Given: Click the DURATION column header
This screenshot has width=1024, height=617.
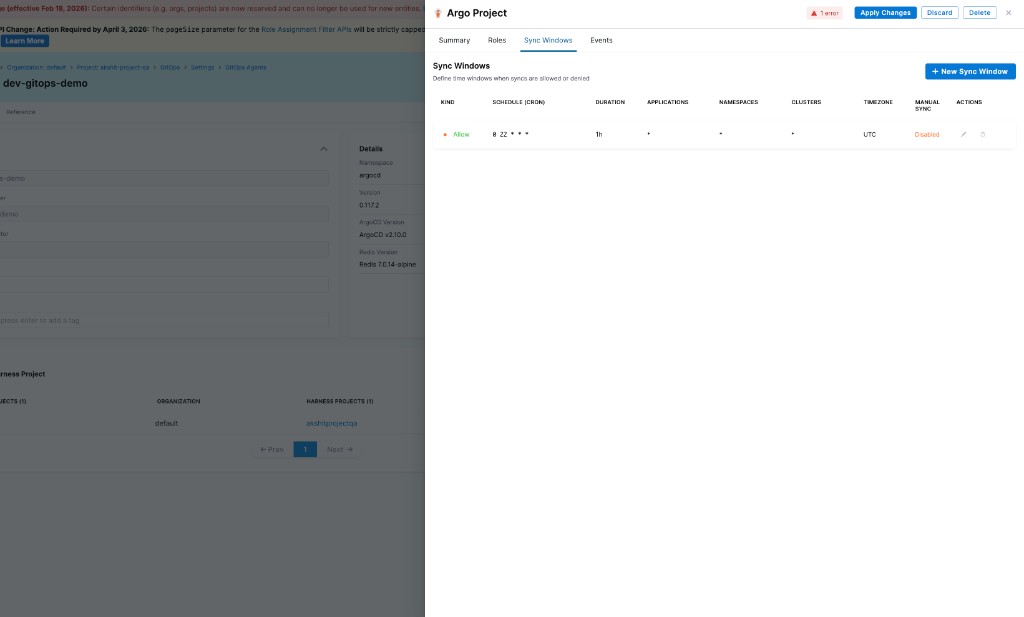Looking at the screenshot, I should pos(610,103).
